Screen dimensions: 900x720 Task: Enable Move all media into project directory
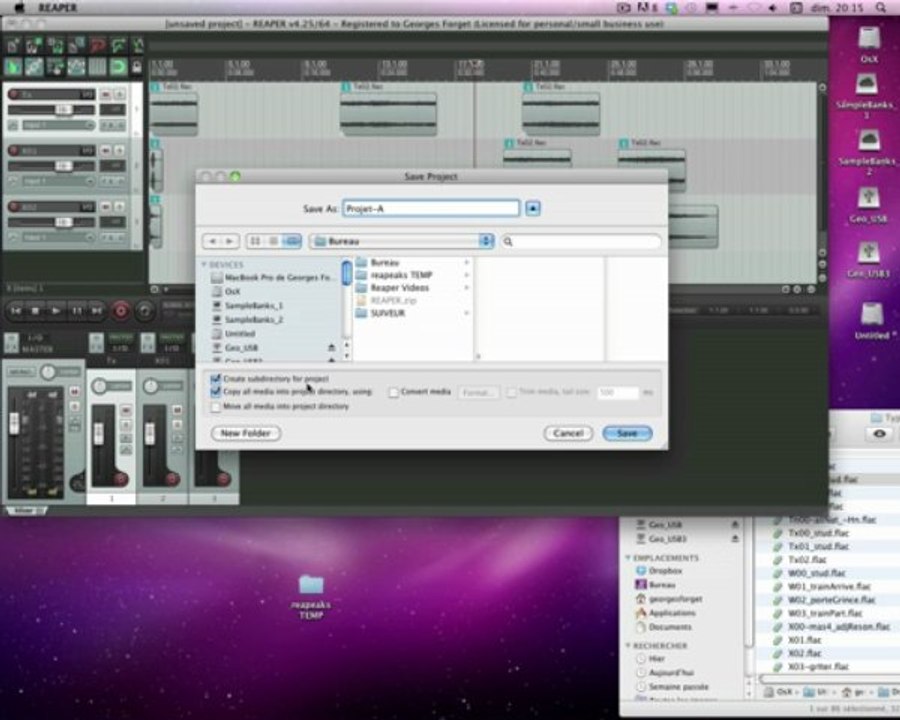click(x=215, y=407)
